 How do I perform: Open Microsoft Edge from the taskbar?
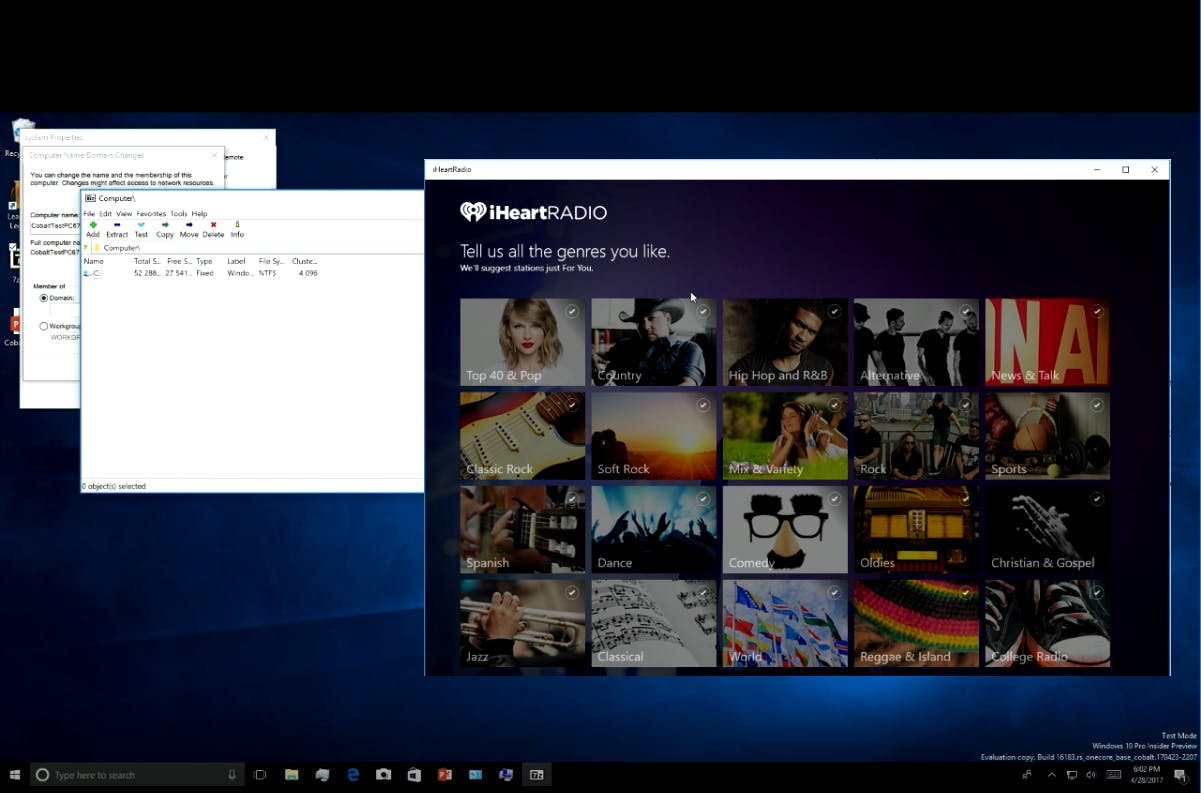[353, 775]
